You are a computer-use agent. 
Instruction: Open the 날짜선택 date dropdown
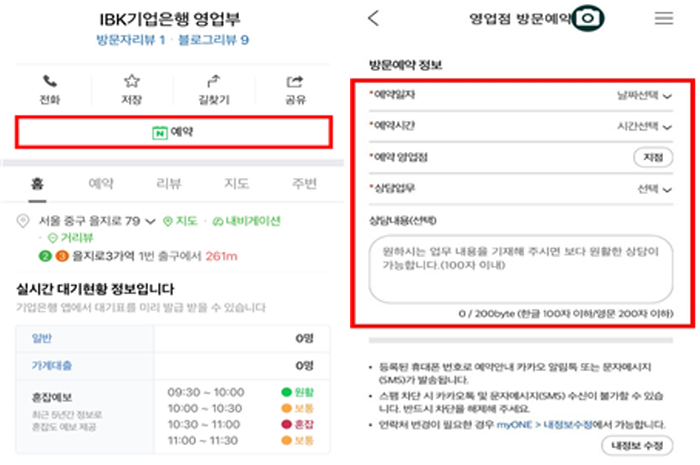click(644, 95)
